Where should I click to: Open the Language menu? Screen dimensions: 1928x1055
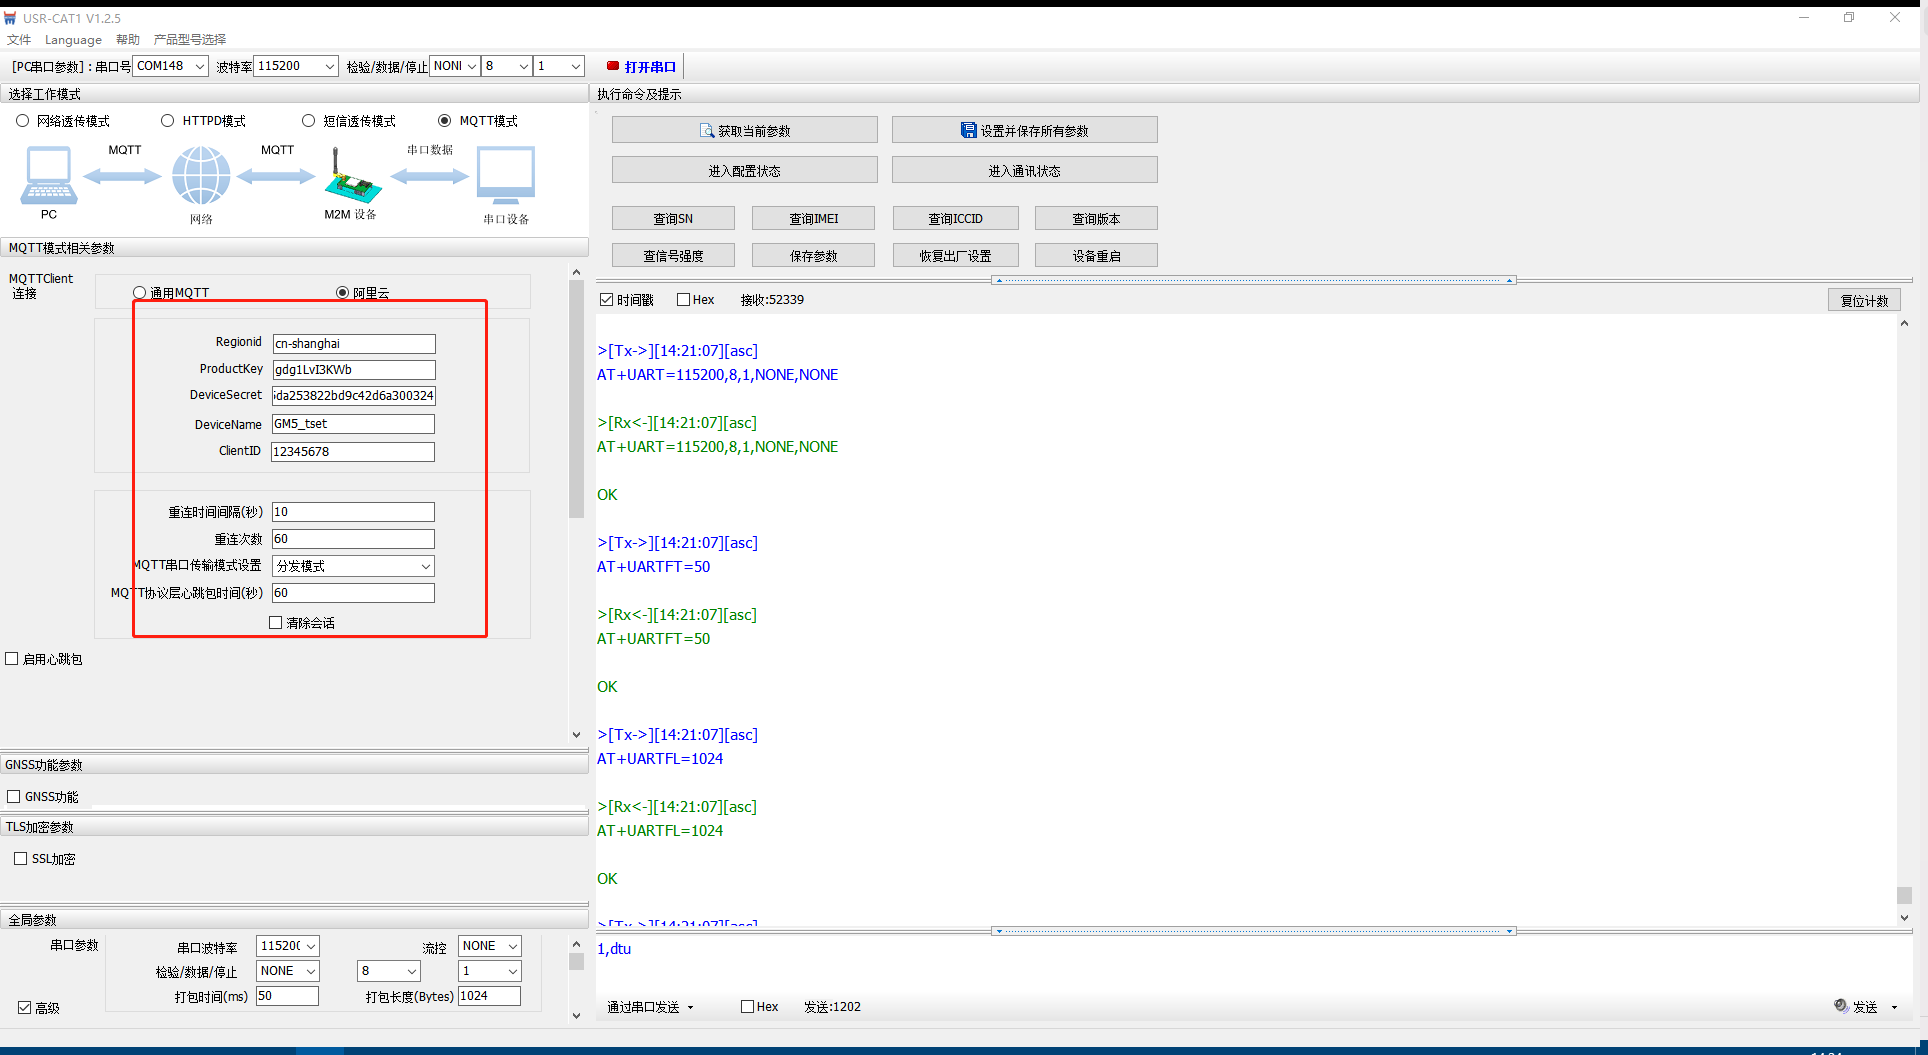[x=73, y=40]
